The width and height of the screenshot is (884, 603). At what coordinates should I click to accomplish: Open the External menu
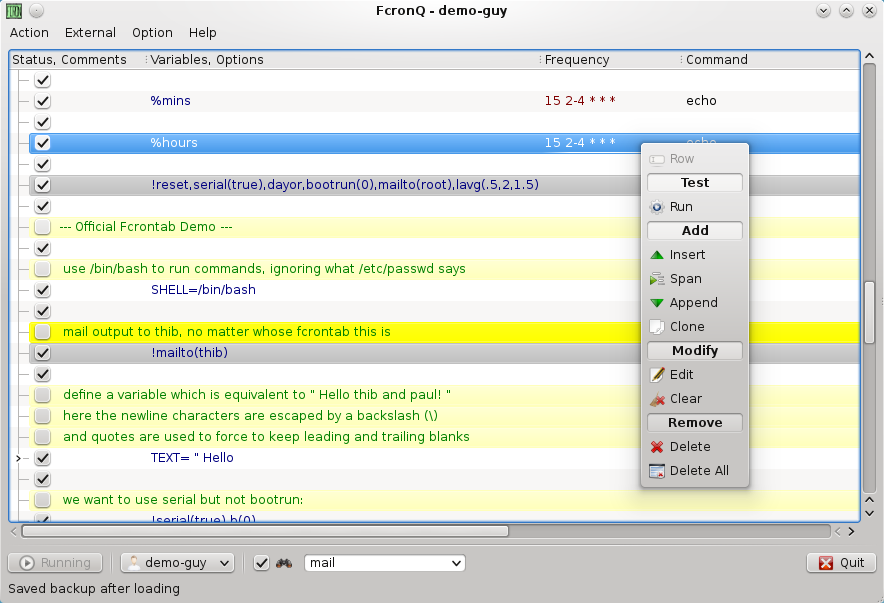point(90,33)
